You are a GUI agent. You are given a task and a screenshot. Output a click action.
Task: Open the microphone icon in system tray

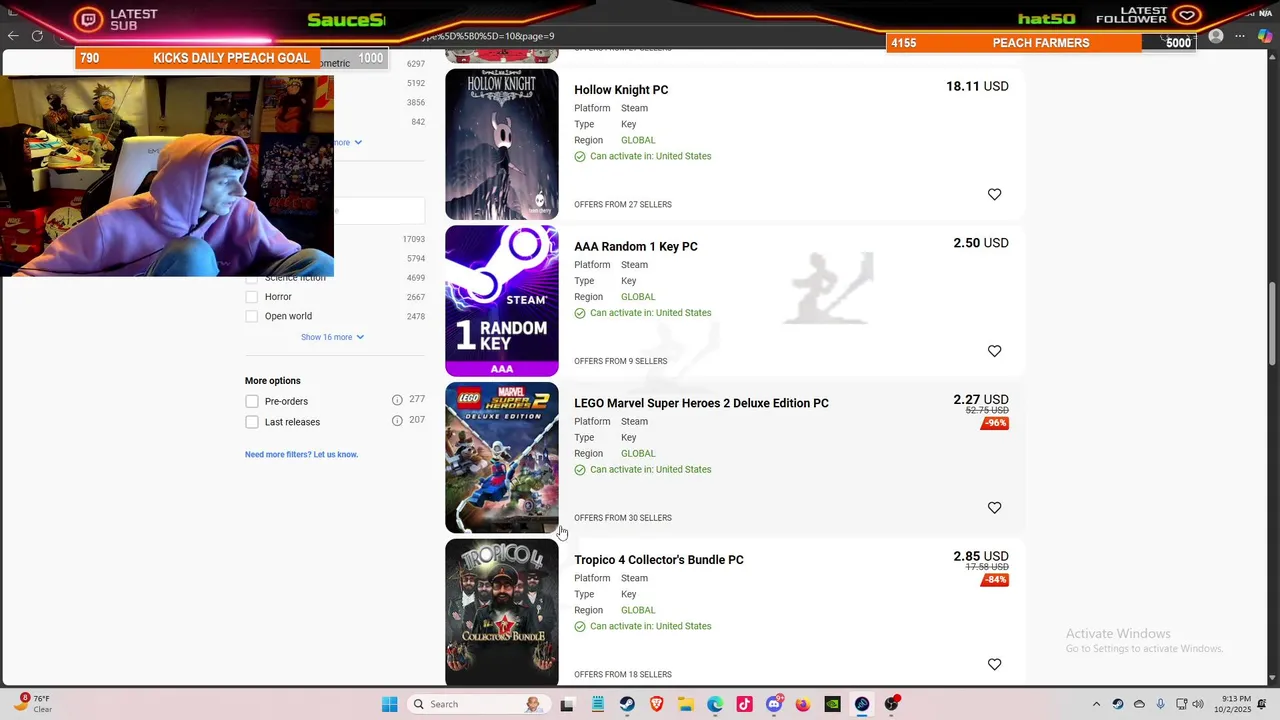1160,704
